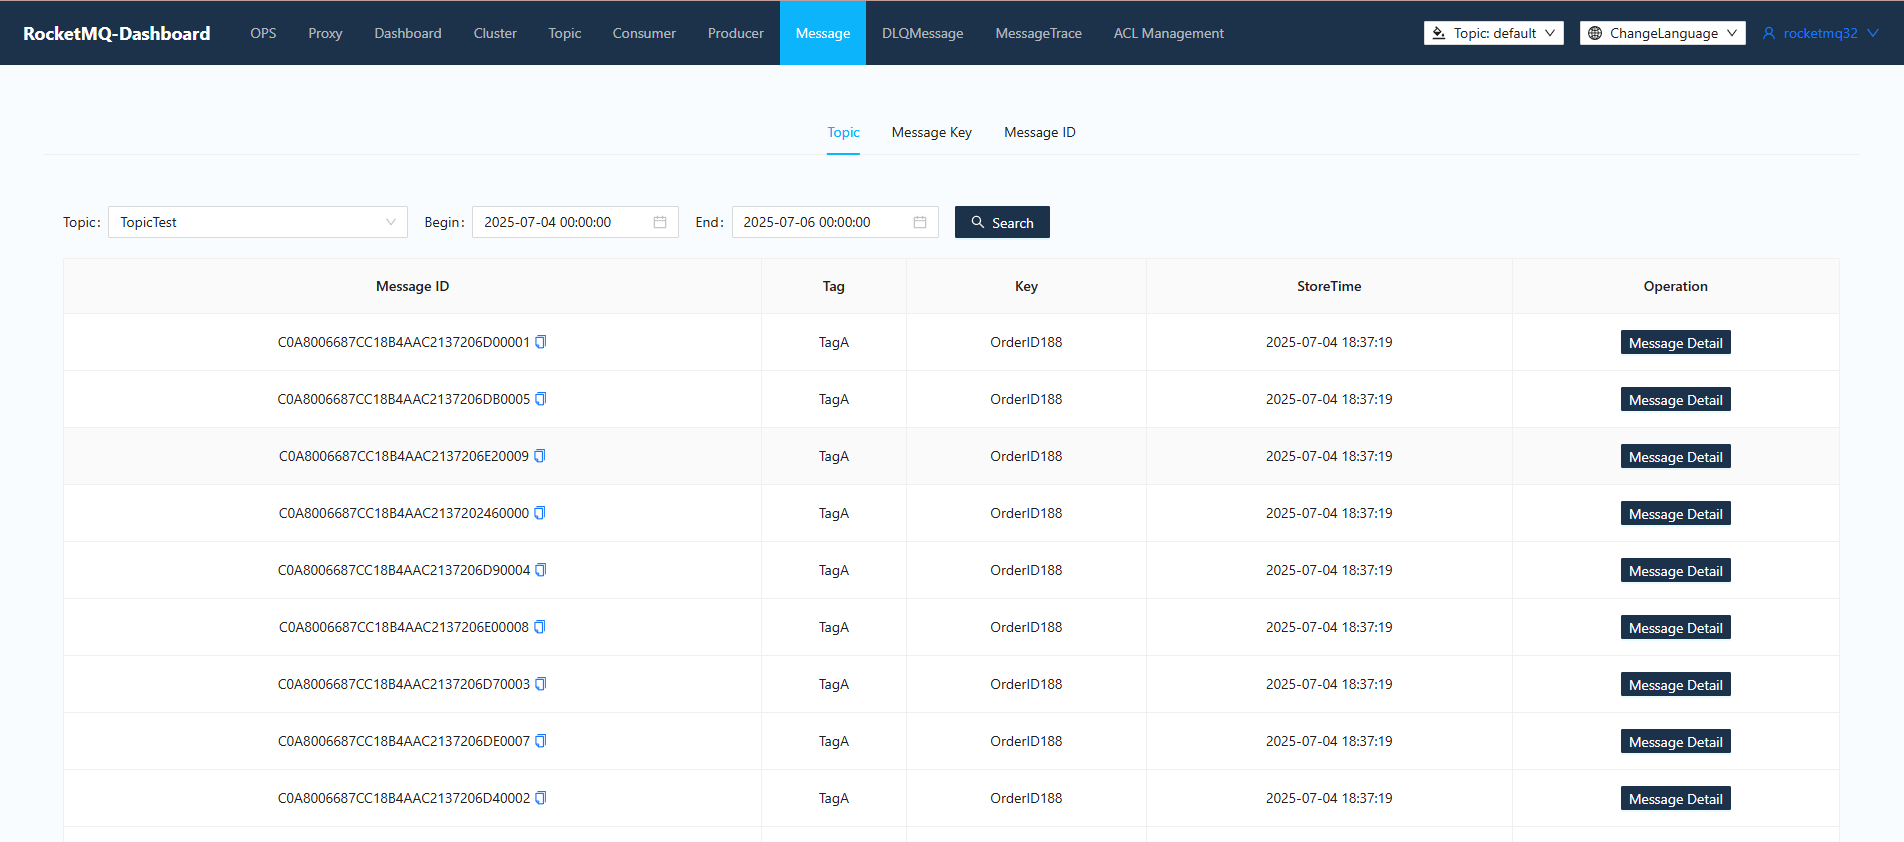
Task: Click the End date input 2025-07-06
Action: tap(835, 222)
